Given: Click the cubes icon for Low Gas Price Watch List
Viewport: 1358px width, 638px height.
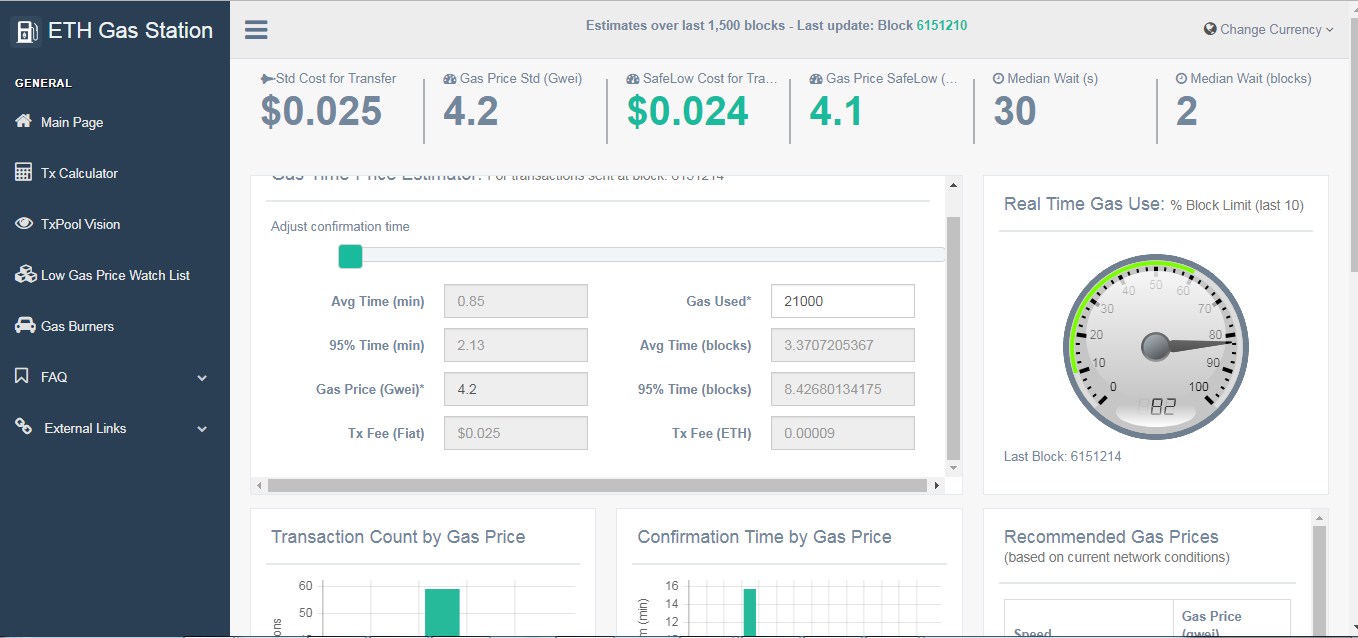Looking at the screenshot, I should point(25,274).
